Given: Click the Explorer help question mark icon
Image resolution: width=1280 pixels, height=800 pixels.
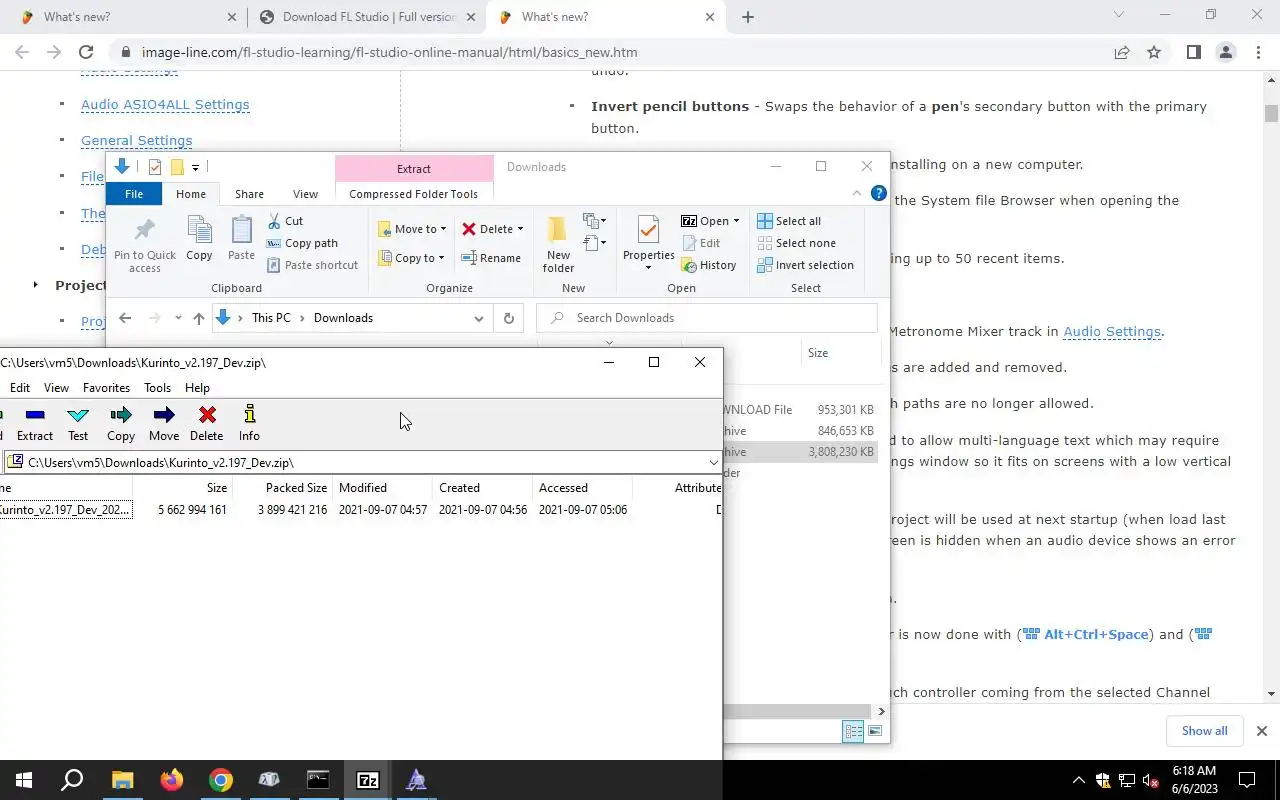Looking at the screenshot, I should pos(878,194).
